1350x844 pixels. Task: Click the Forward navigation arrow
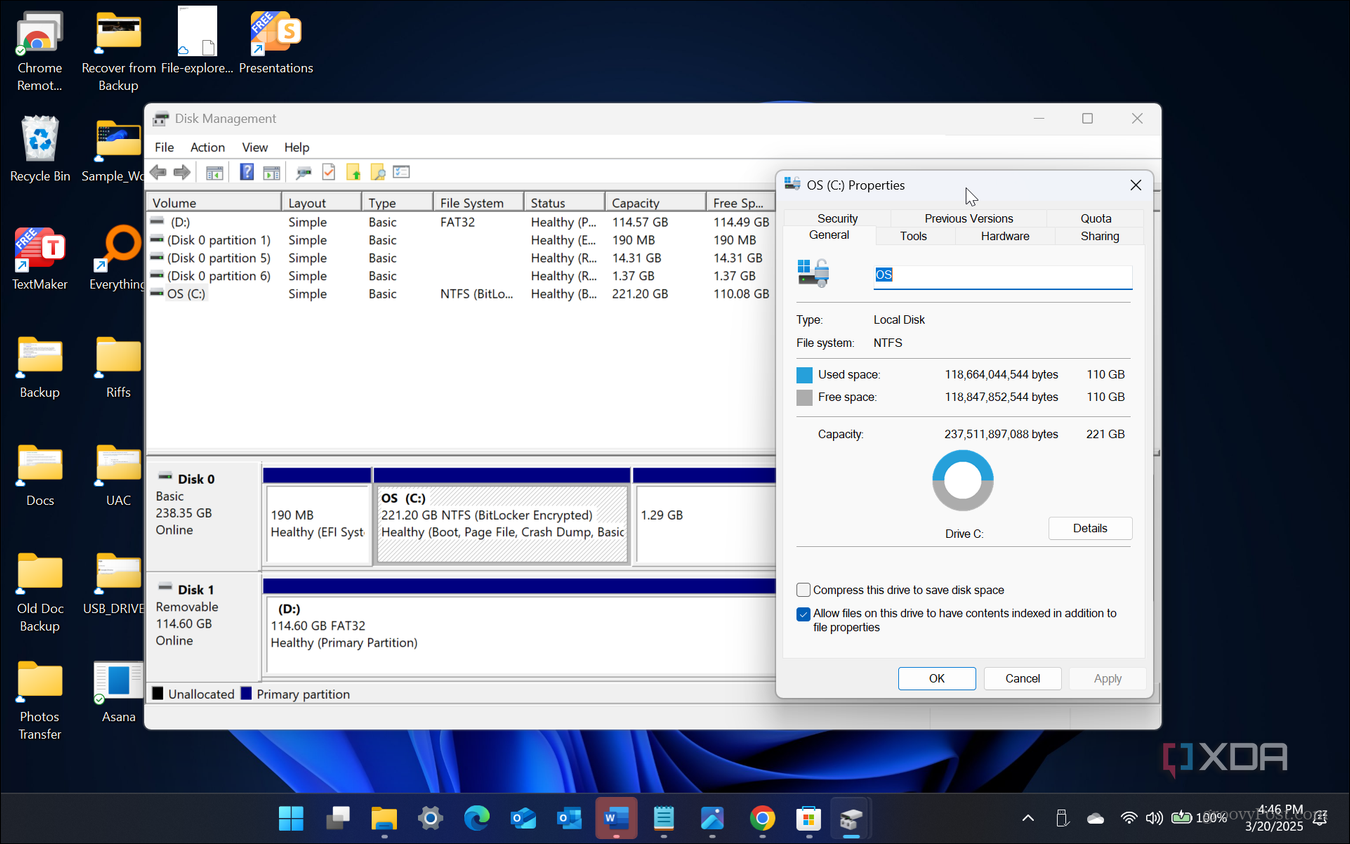click(181, 172)
